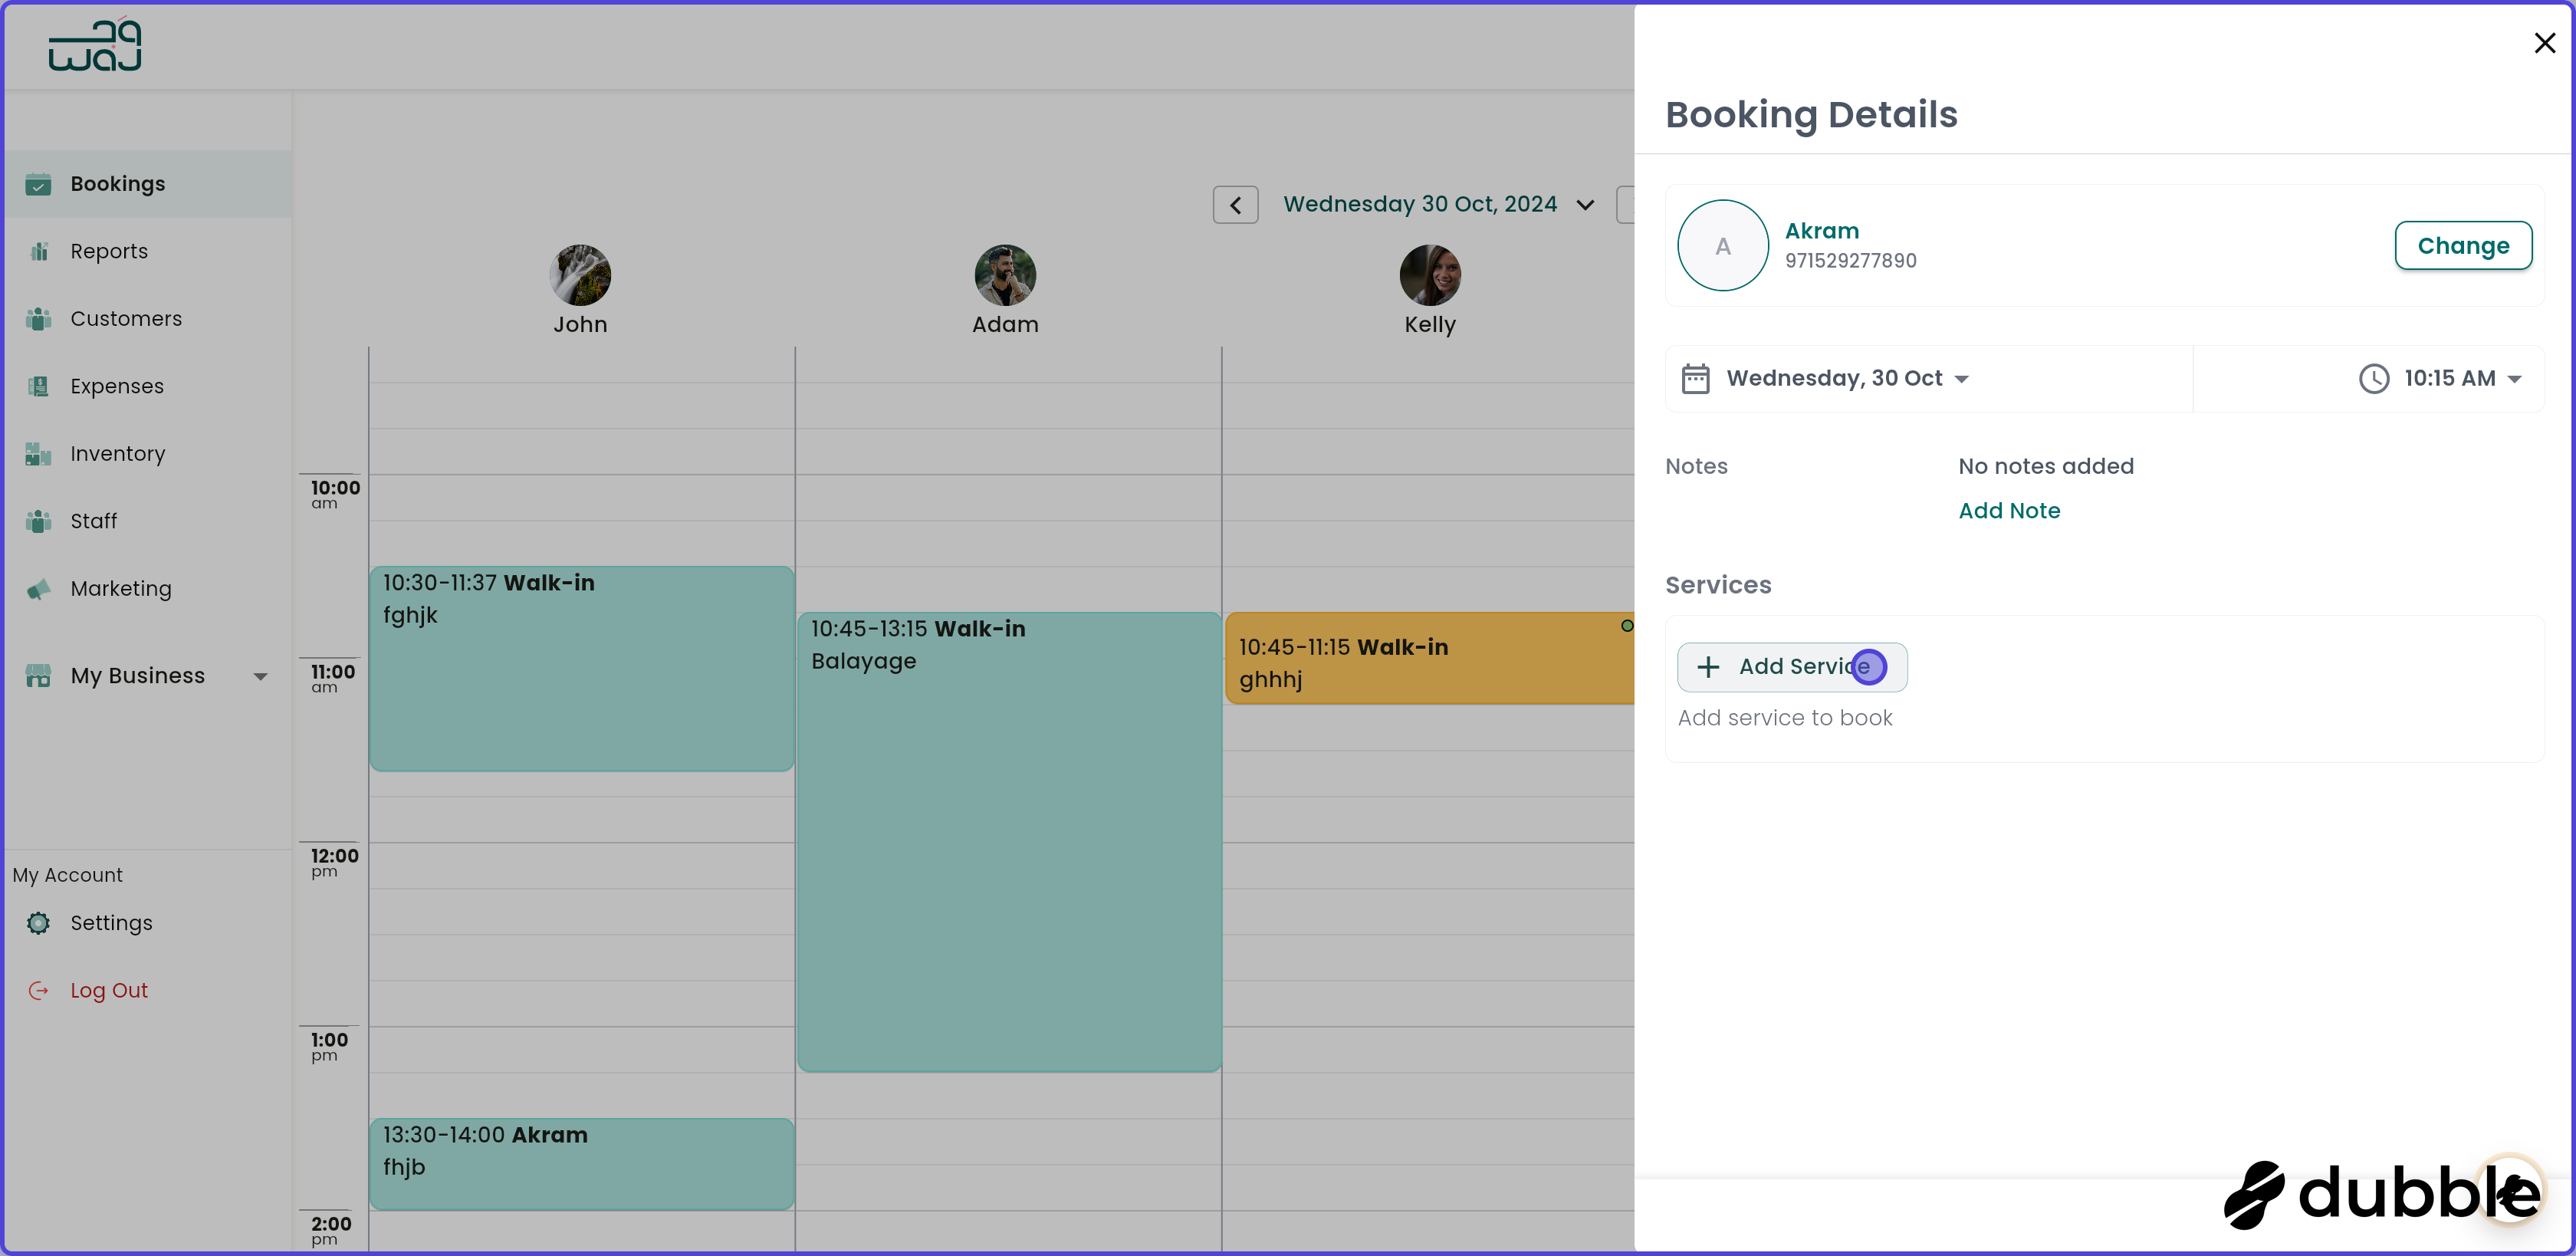Image resolution: width=2576 pixels, height=1256 pixels.
Task: Click the calendar icon beside Wednesday, 30 Oct
Action: [x=1697, y=378]
